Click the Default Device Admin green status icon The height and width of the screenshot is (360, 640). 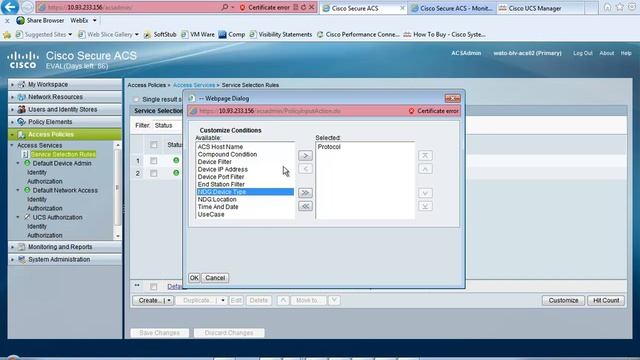27,163
